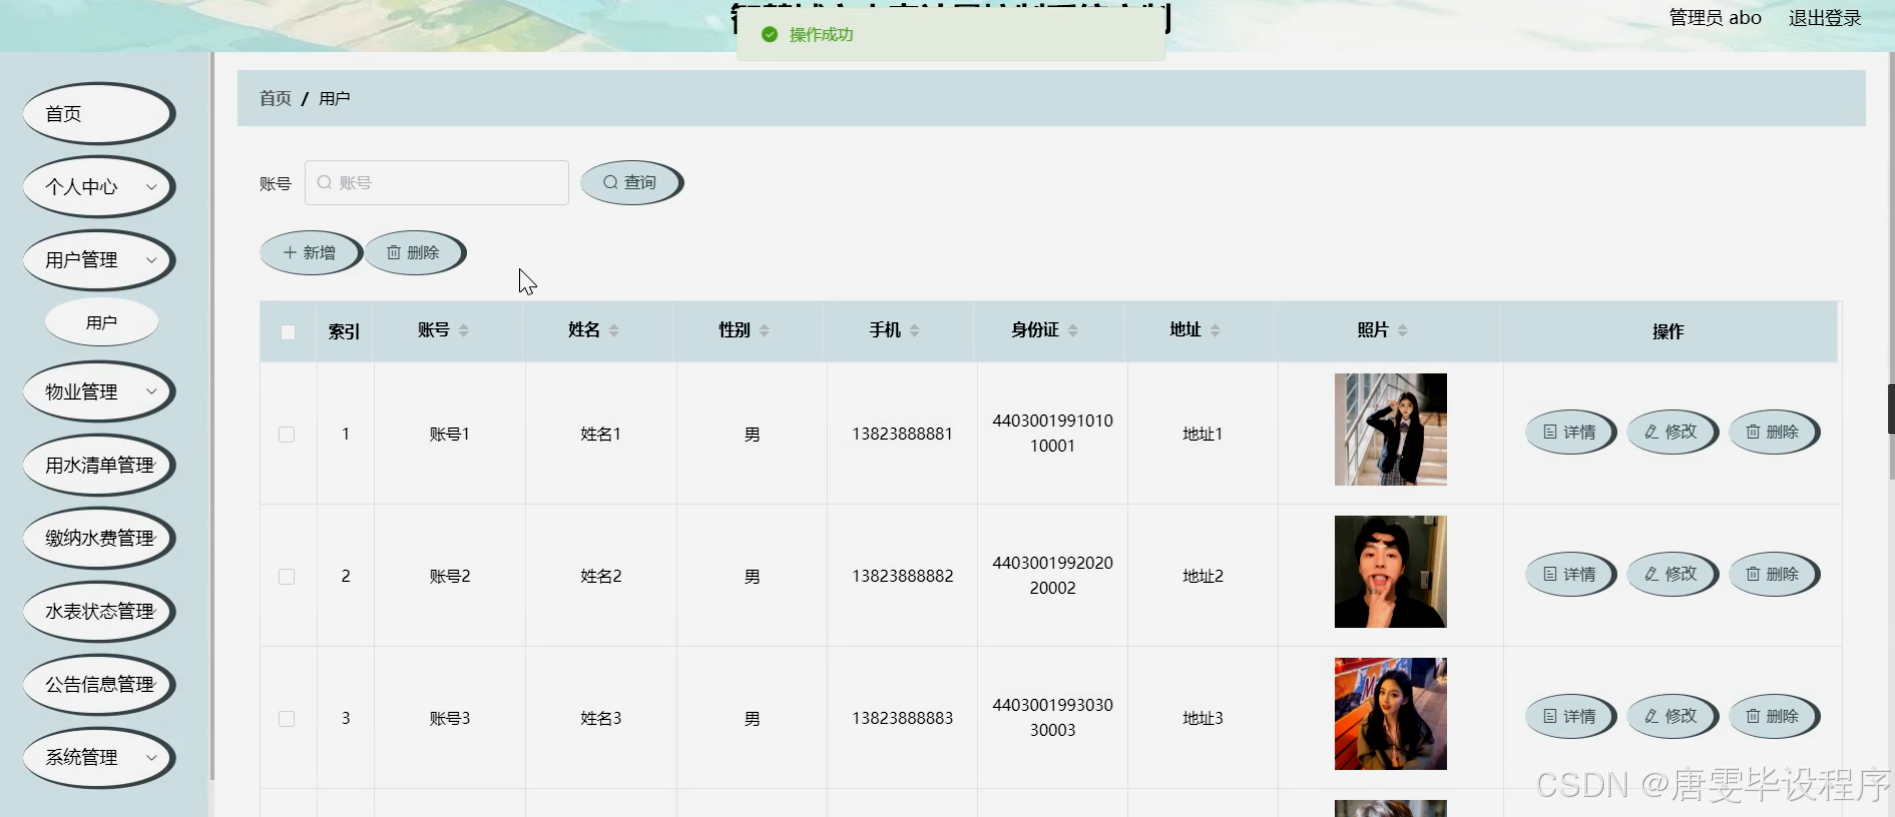Click the 新增 (add) button
Image resolution: width=1895 pixels, height=817 pixels.
(310, 253)
